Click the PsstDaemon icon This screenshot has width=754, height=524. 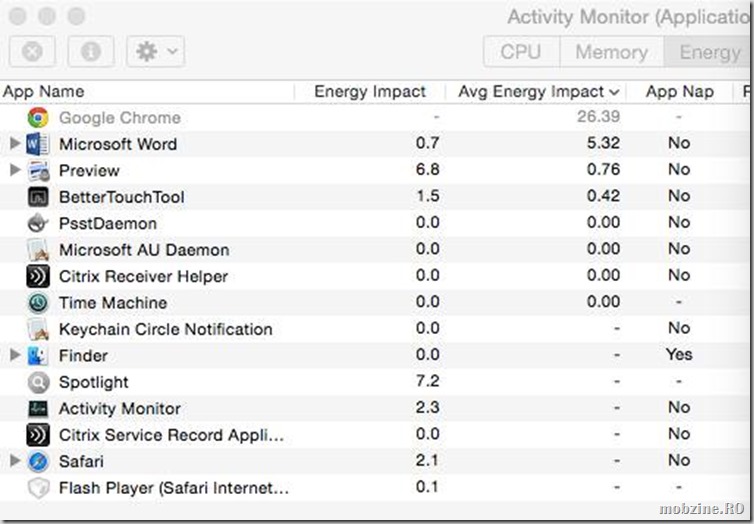(x=38, y=223)
